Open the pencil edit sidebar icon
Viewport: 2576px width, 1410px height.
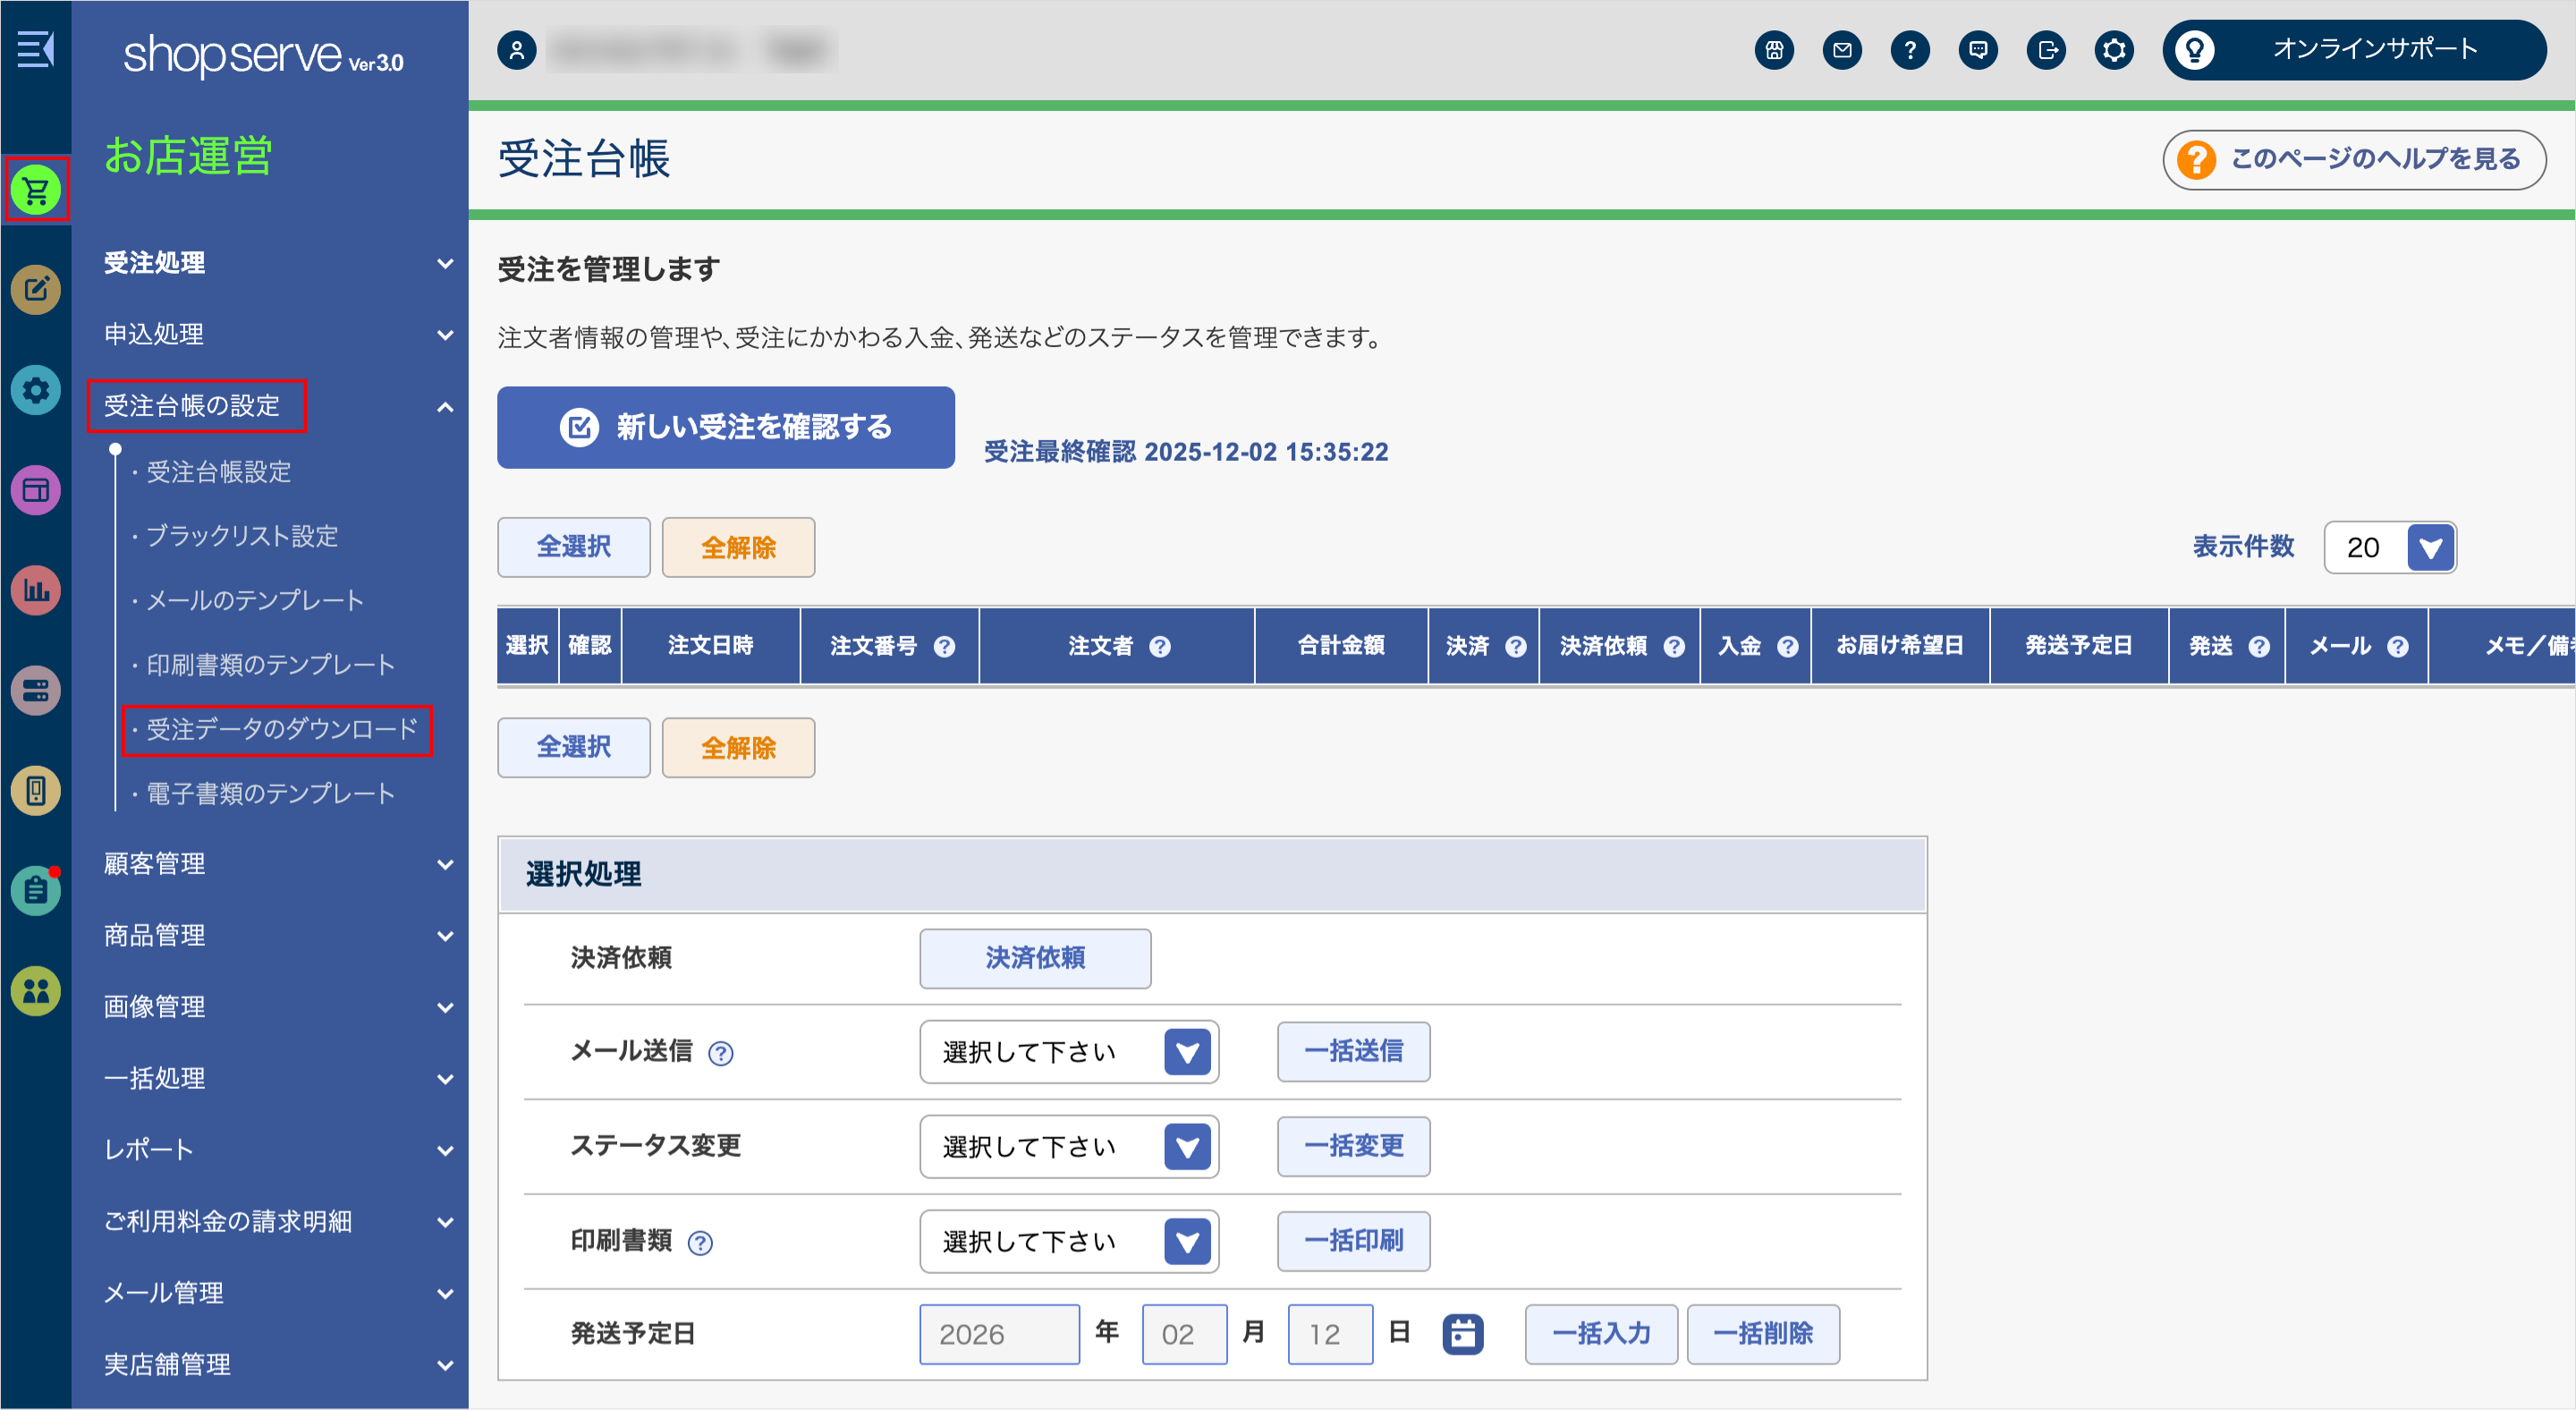pos(36,290)
